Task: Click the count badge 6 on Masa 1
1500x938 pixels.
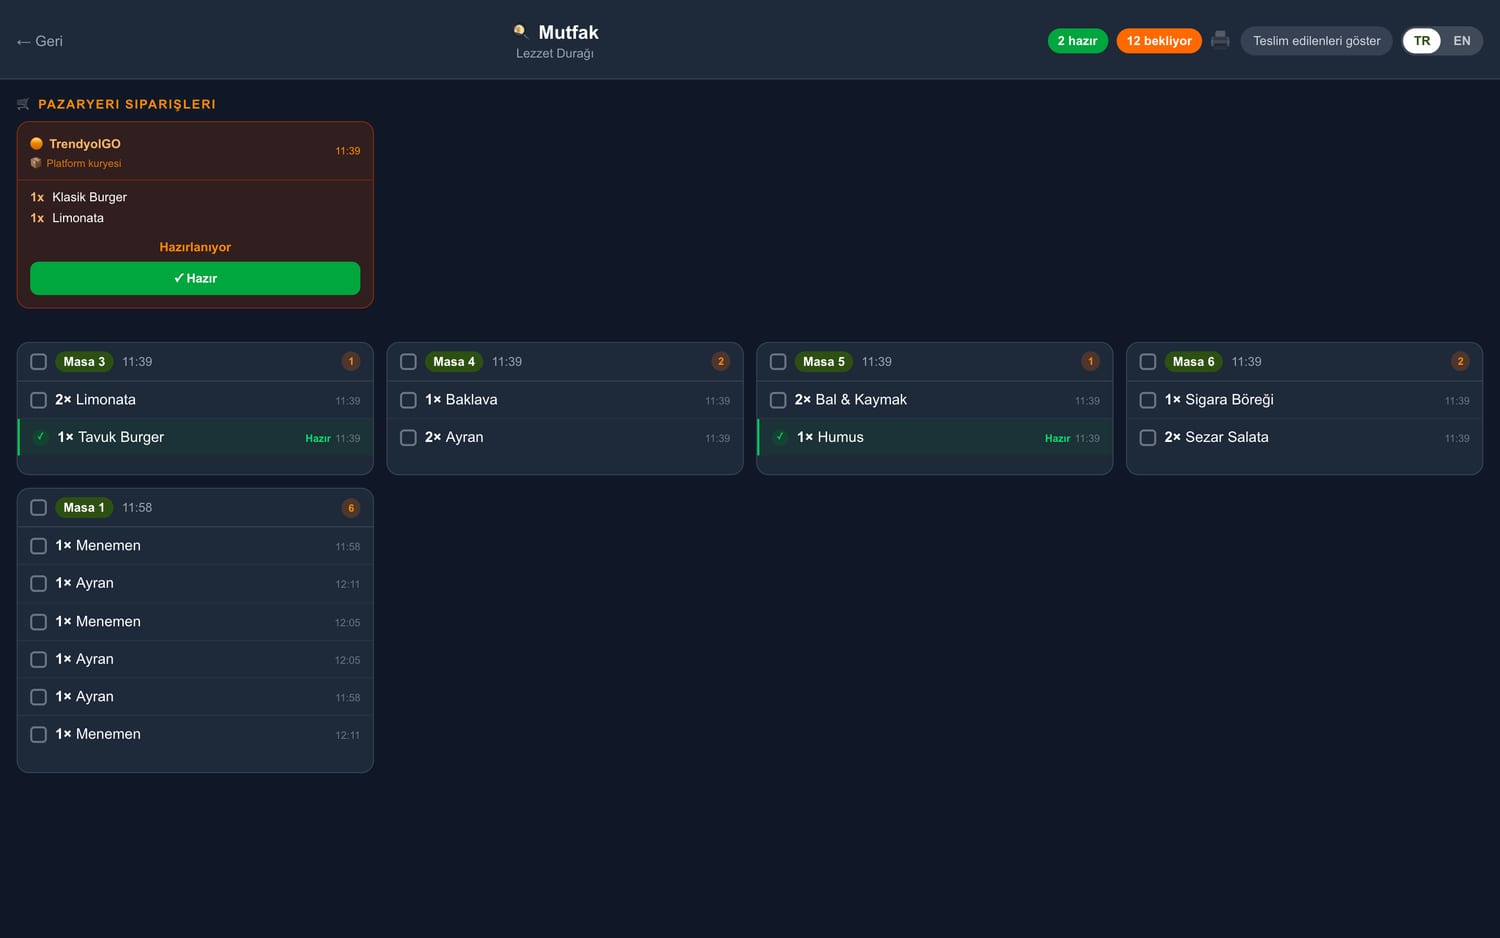Action: click(351, 508)
